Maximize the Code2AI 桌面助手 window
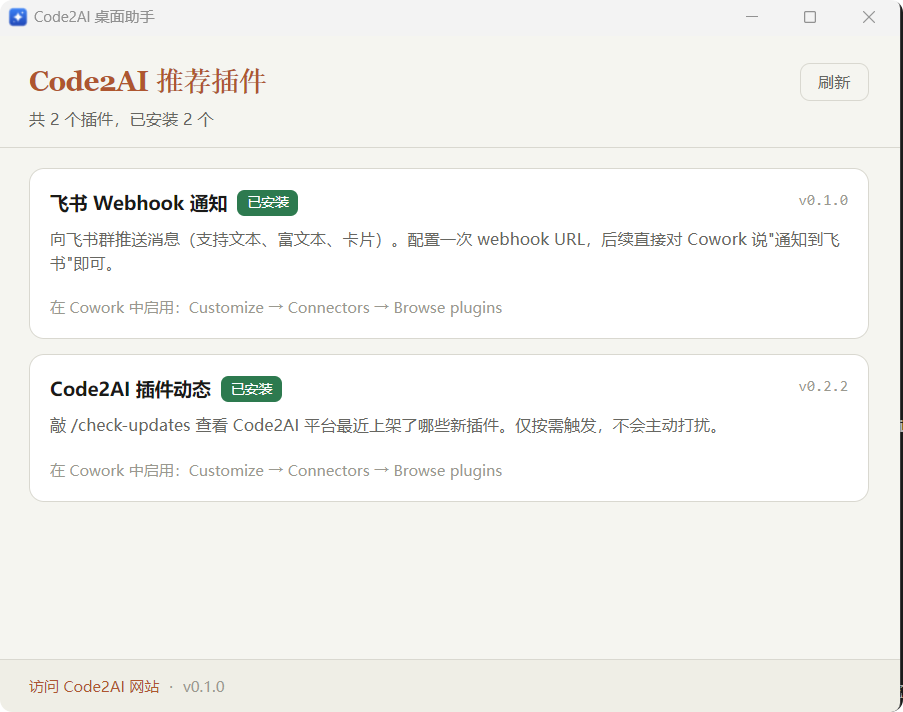The width and height of the screenshot is (903, 712). (810, 17)
